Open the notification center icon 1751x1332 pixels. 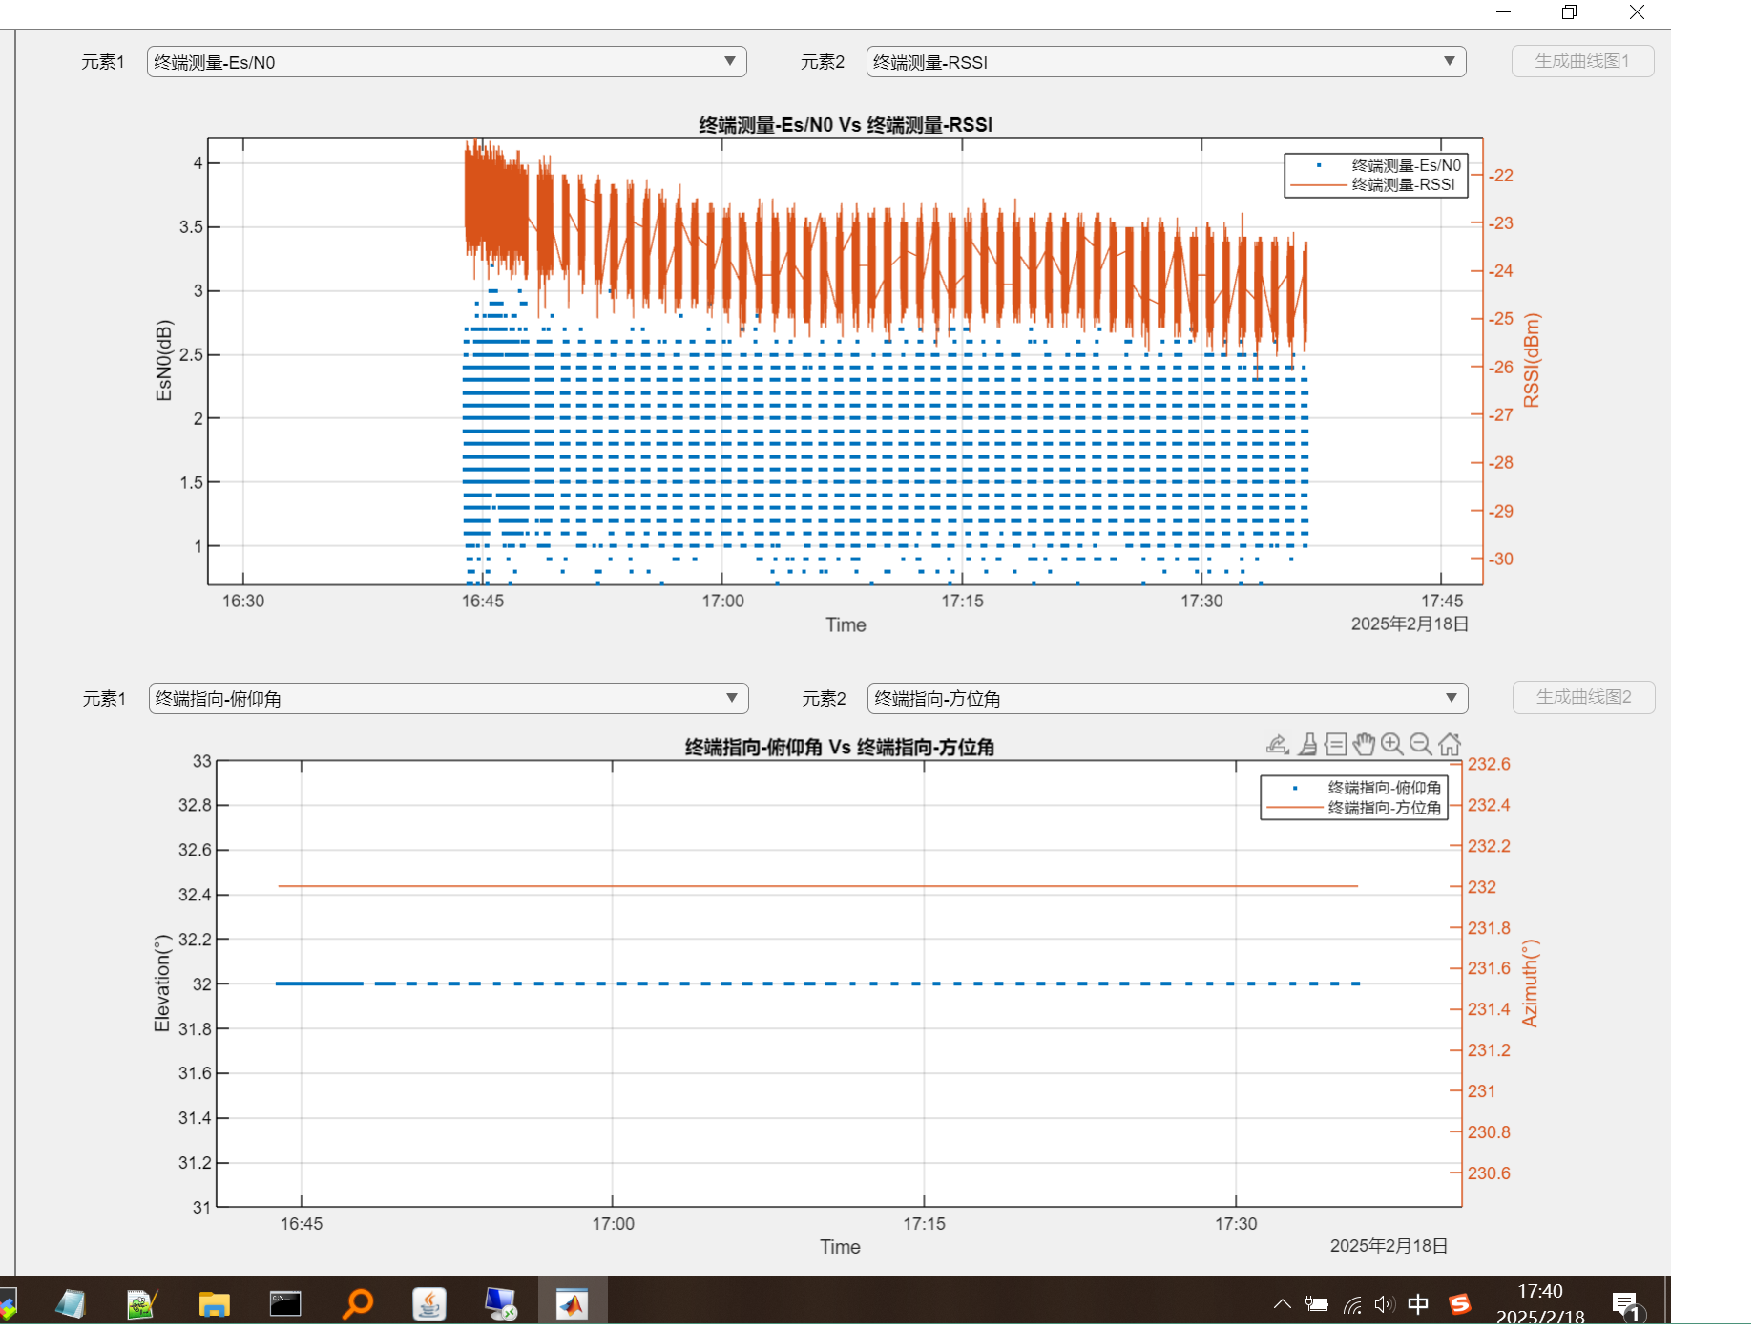tap(1626, 1305)
